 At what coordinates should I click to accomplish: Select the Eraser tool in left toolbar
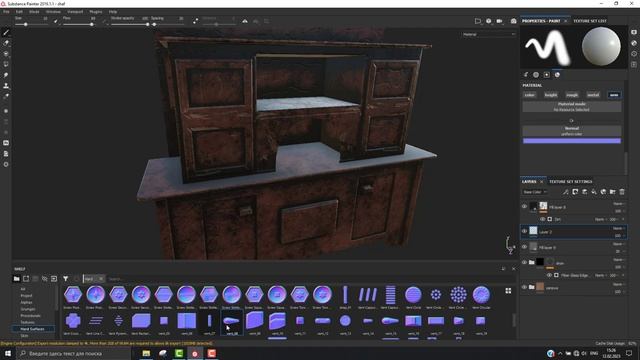click(6, 43)
